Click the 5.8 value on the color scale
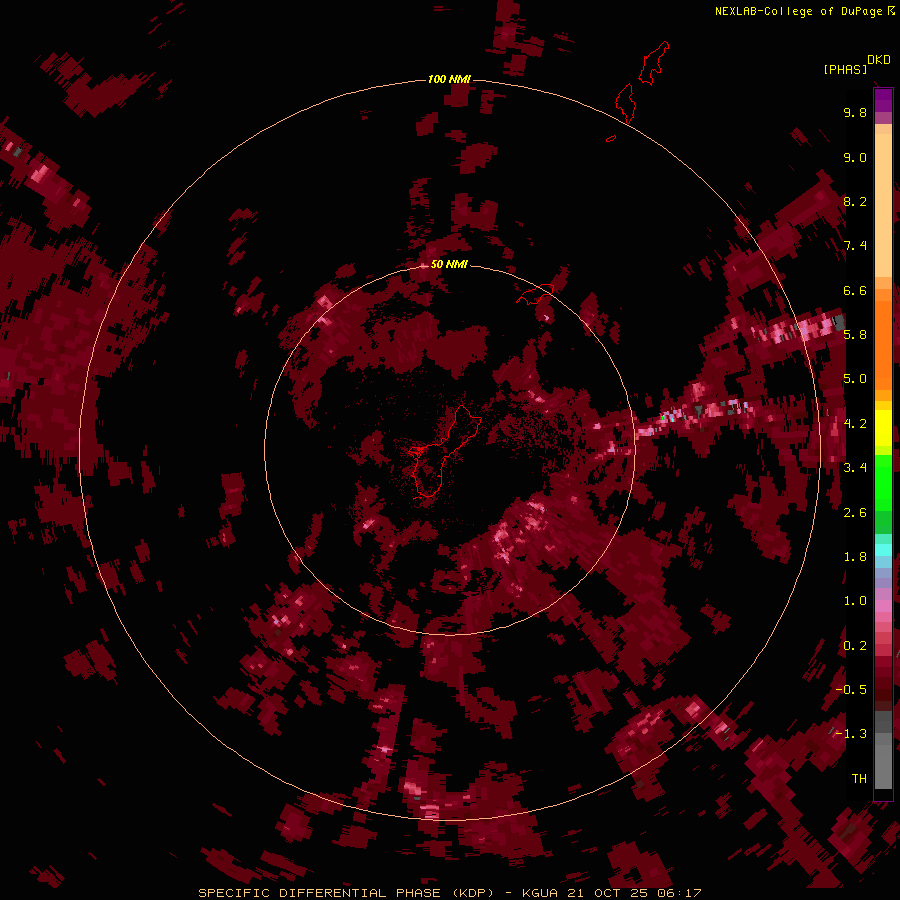900x900 pixels. (855, 335)
